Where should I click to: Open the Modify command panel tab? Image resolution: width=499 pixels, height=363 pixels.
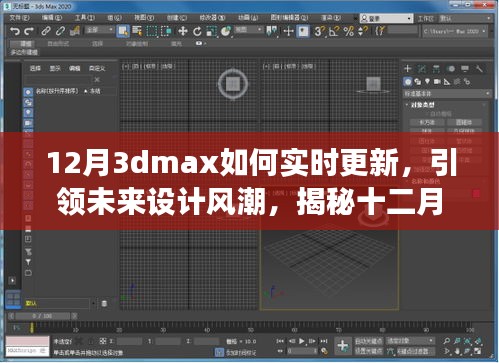click(x=422, y=69)
